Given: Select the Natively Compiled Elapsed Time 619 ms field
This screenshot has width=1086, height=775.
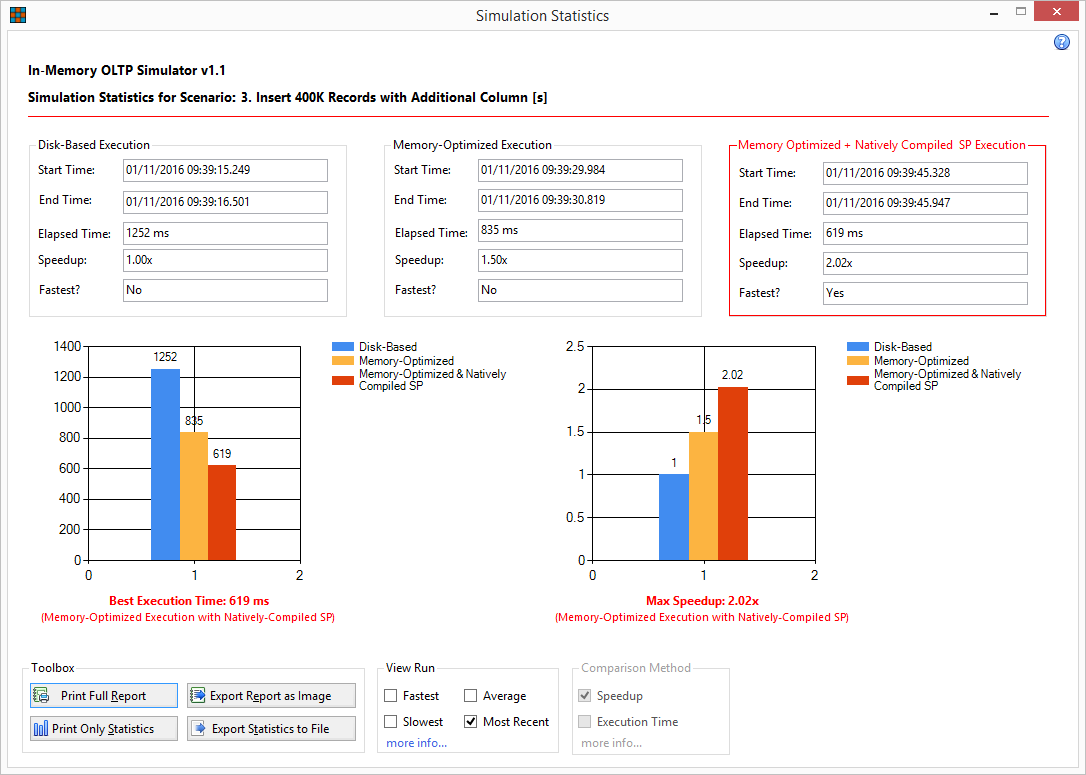Looking at the screenshot, I should tap(925, 233).
